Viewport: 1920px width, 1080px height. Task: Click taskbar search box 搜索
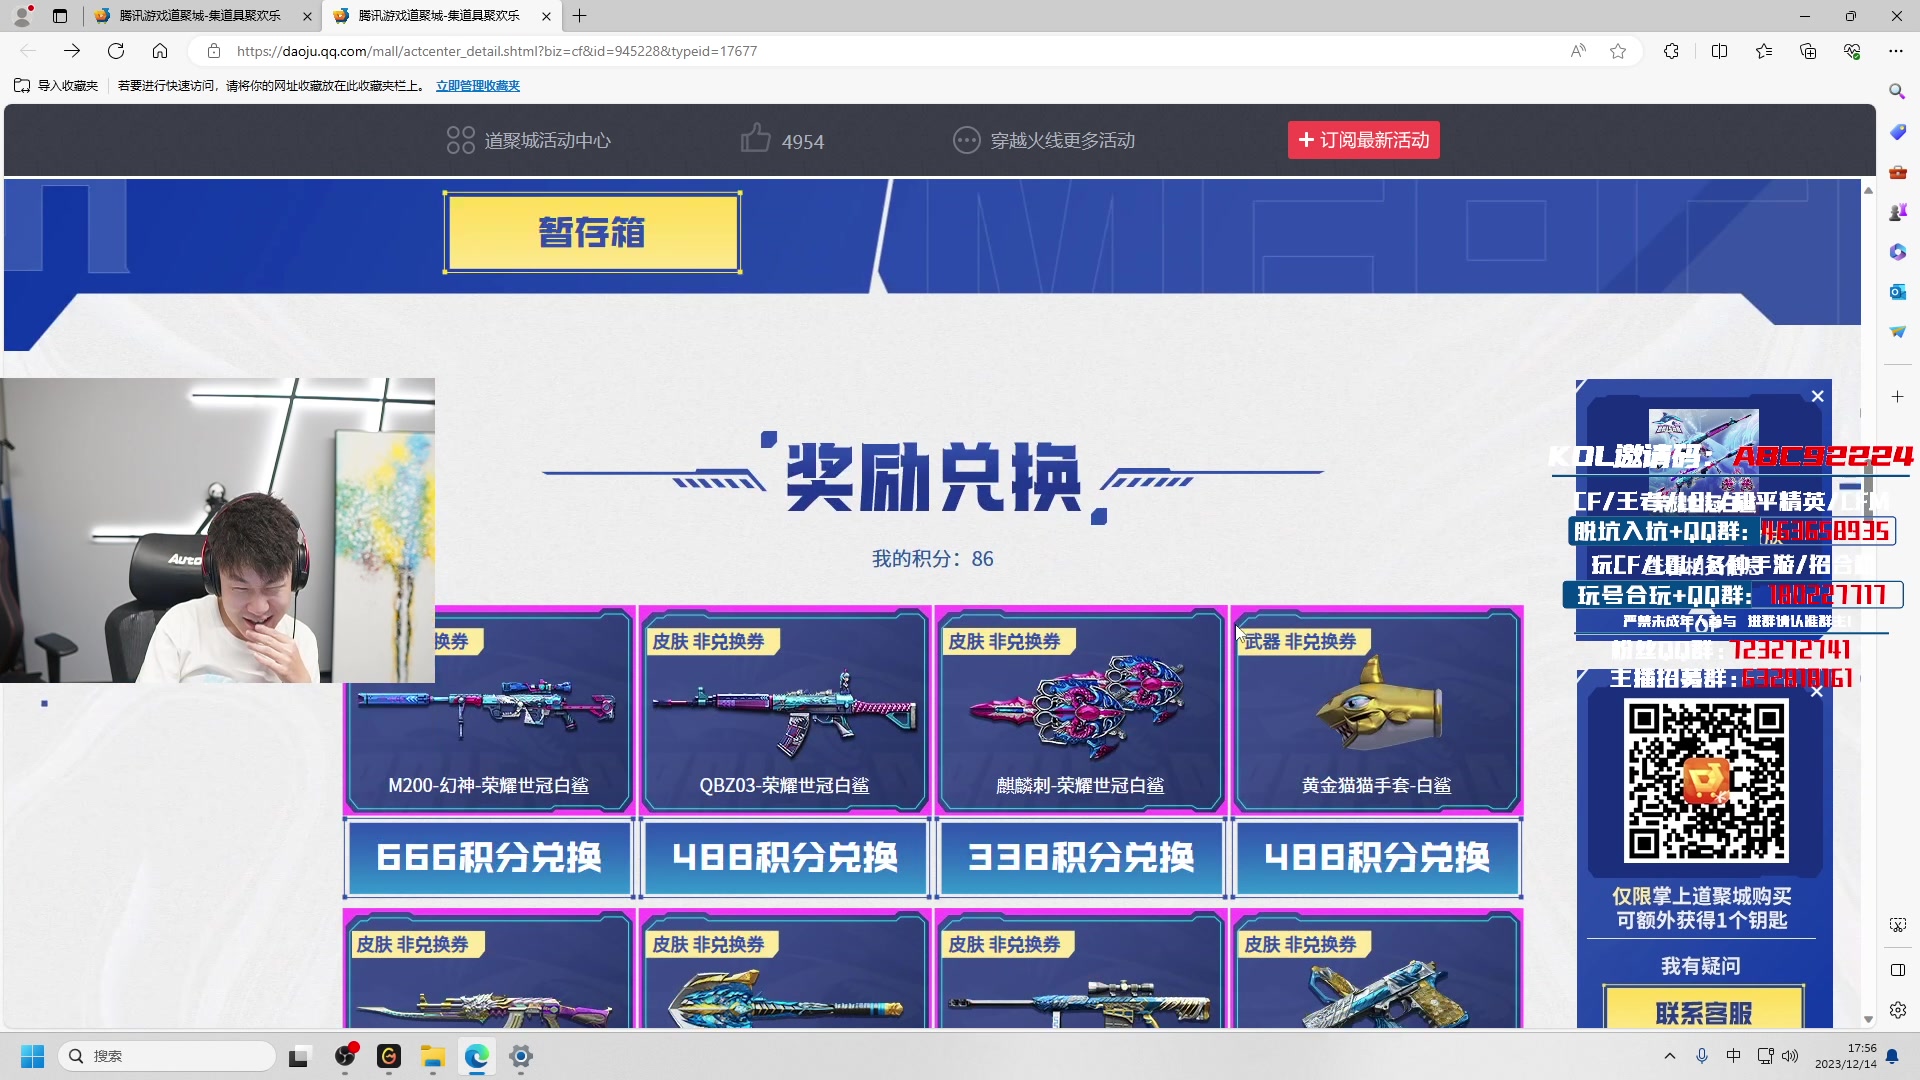click(x=167, y=1056)
